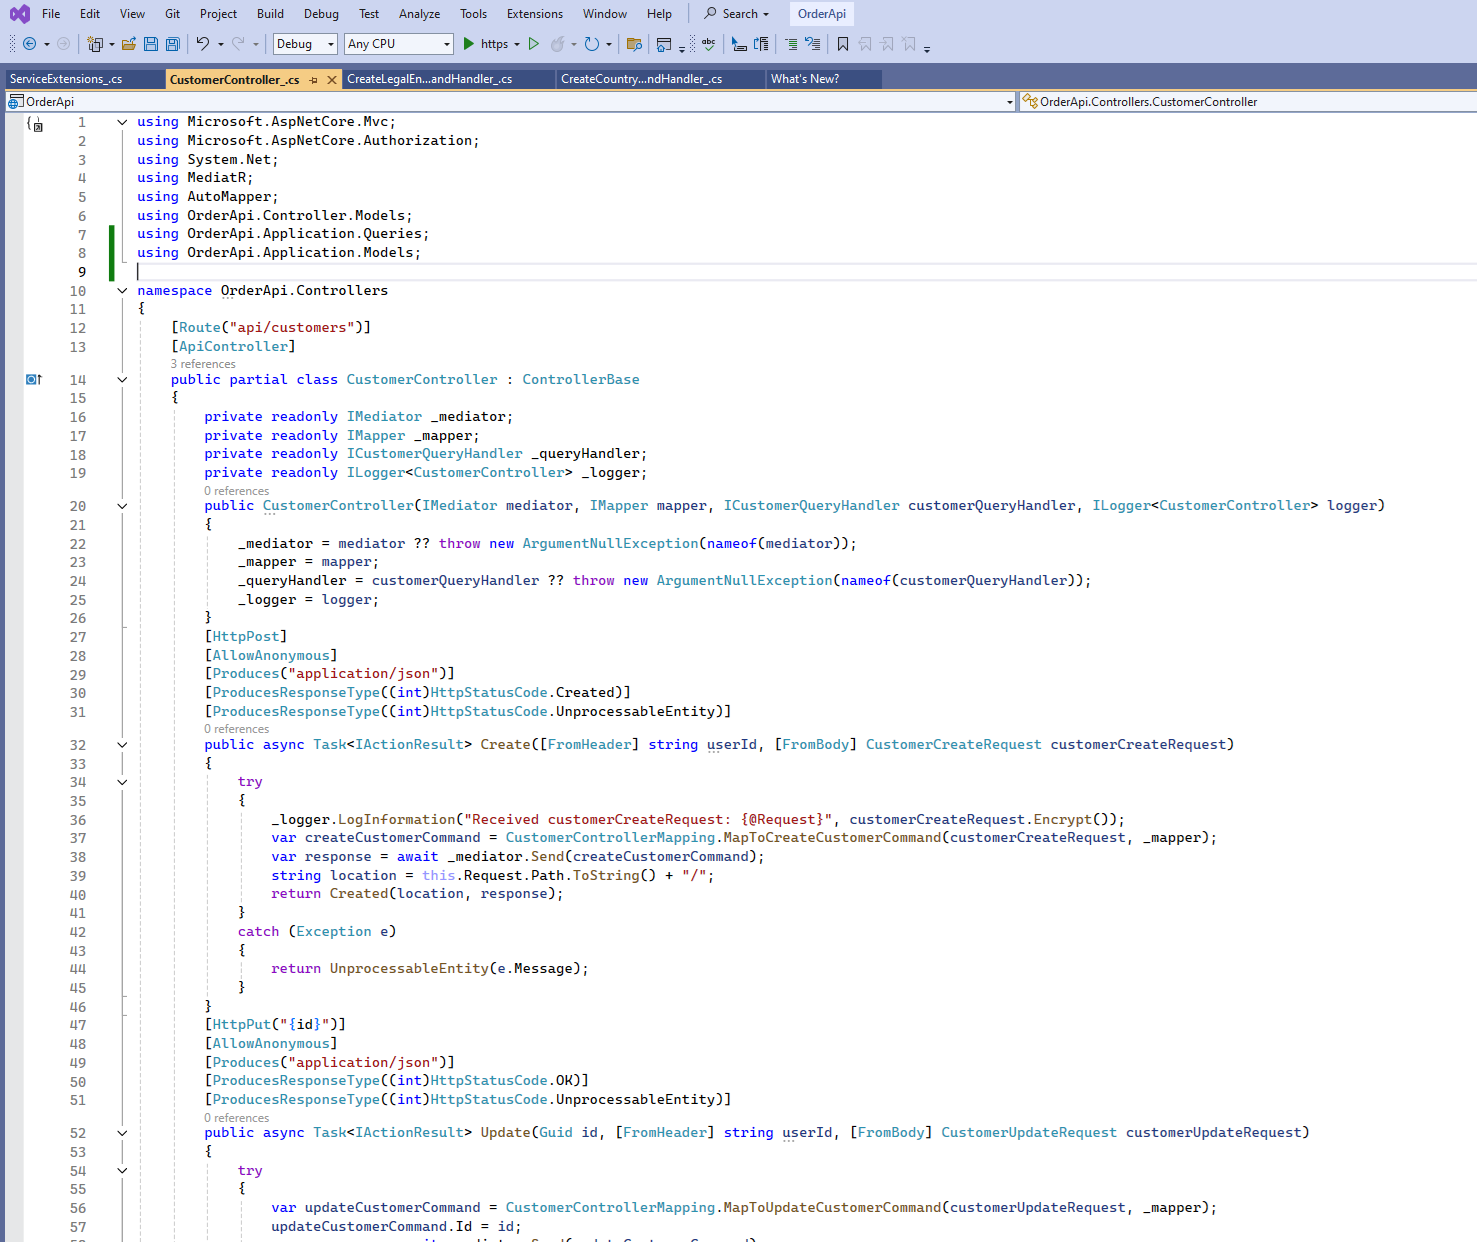
Task: Collapse the CustomerController class at line 14
Action: (x=122, y=380)
